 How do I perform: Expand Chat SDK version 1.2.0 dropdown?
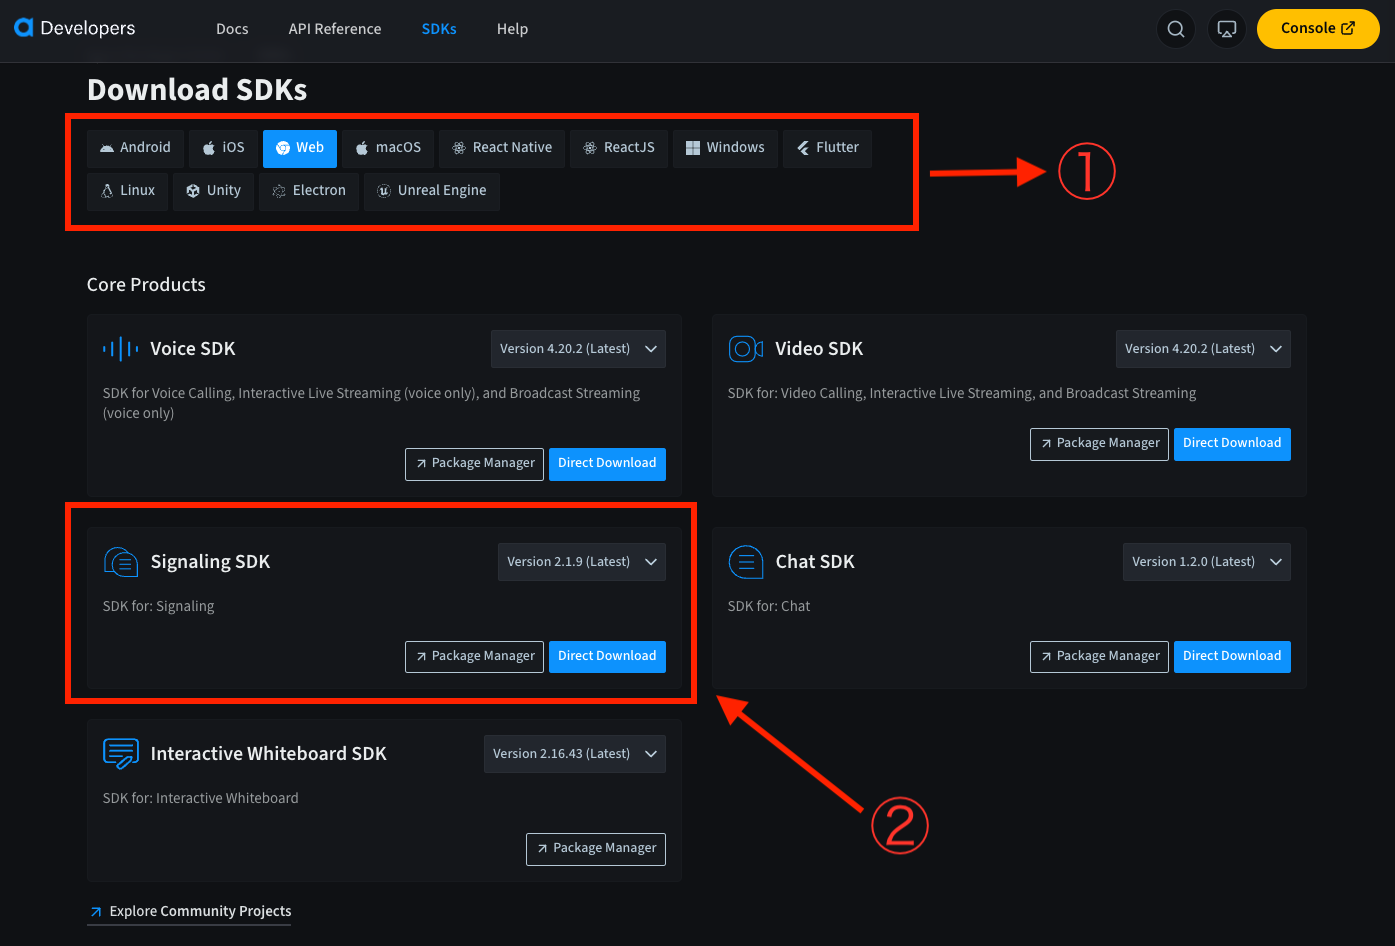click(x=1207, y=562)
